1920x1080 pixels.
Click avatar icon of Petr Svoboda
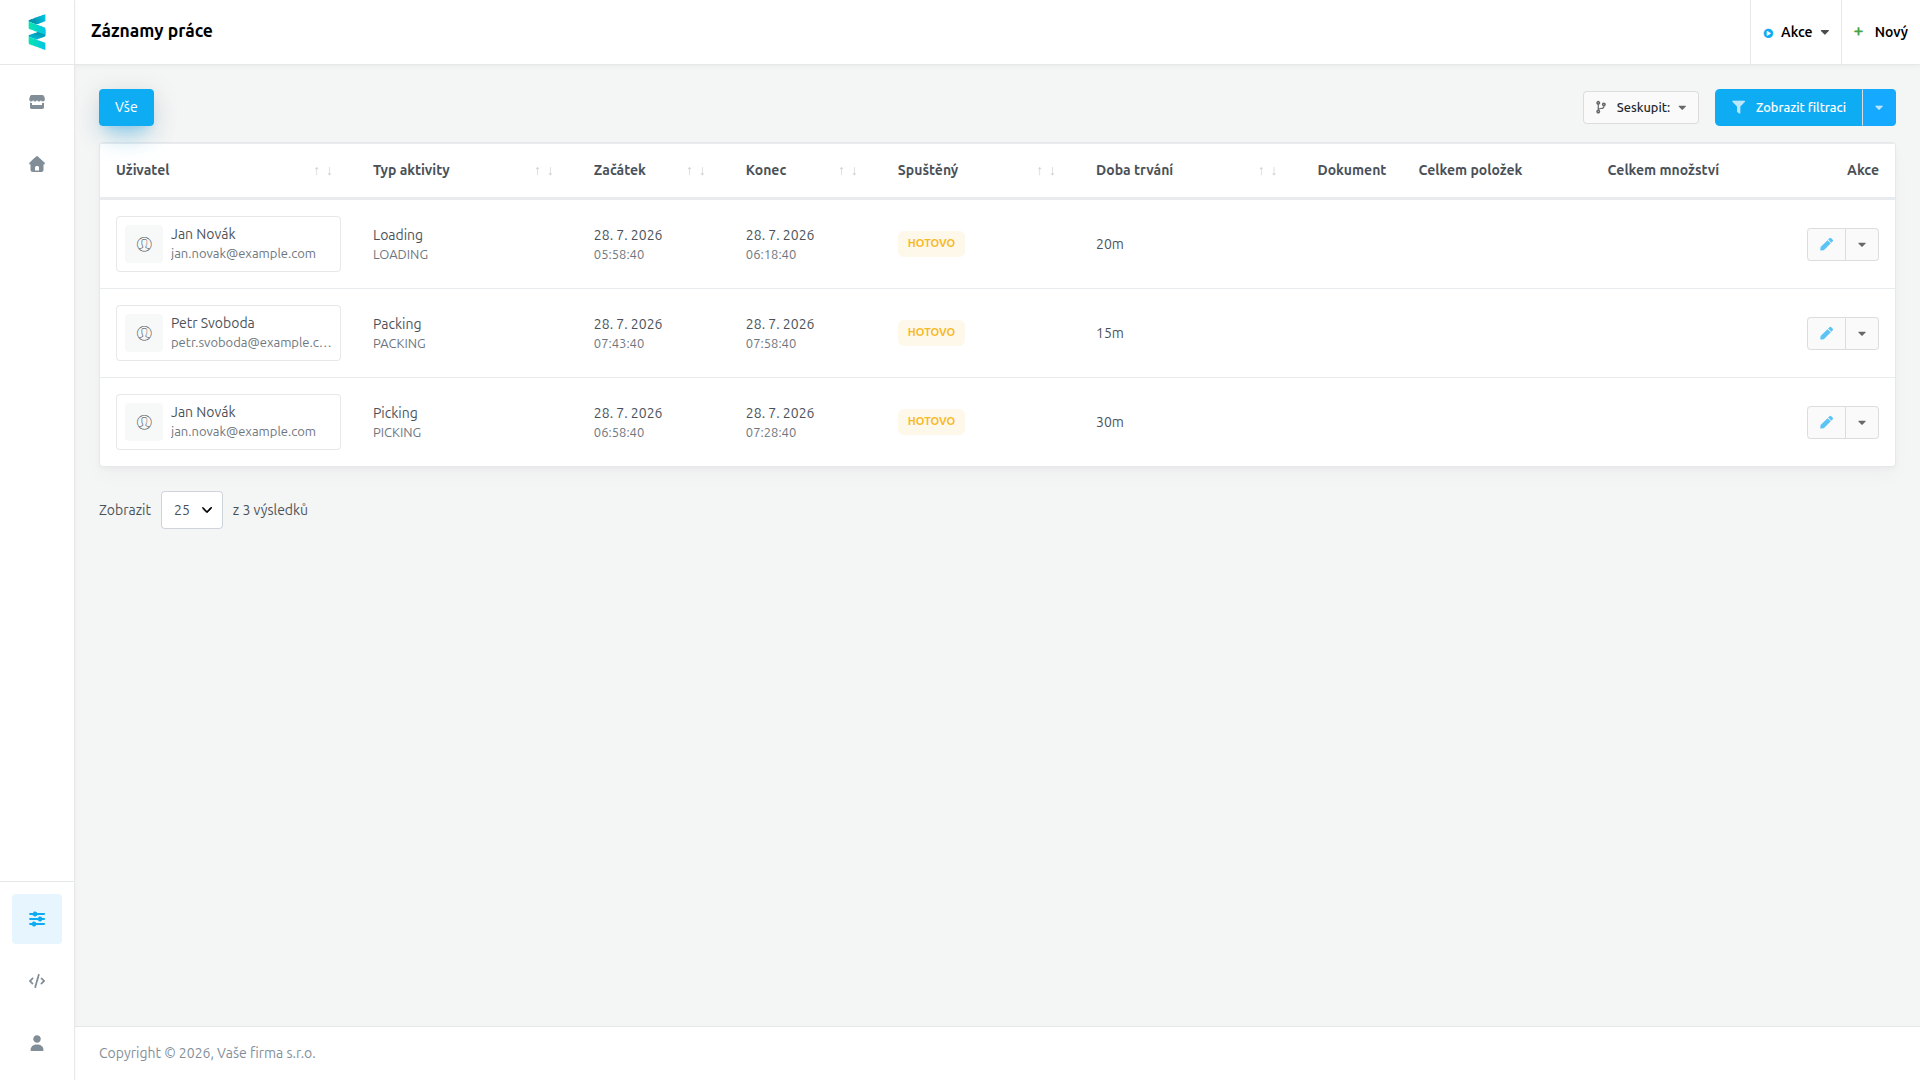pos(144,333)
